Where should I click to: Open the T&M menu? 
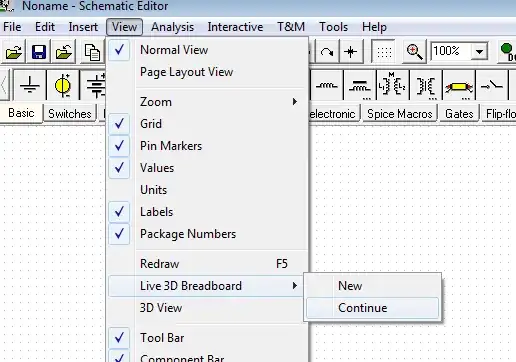click(291, 27)
